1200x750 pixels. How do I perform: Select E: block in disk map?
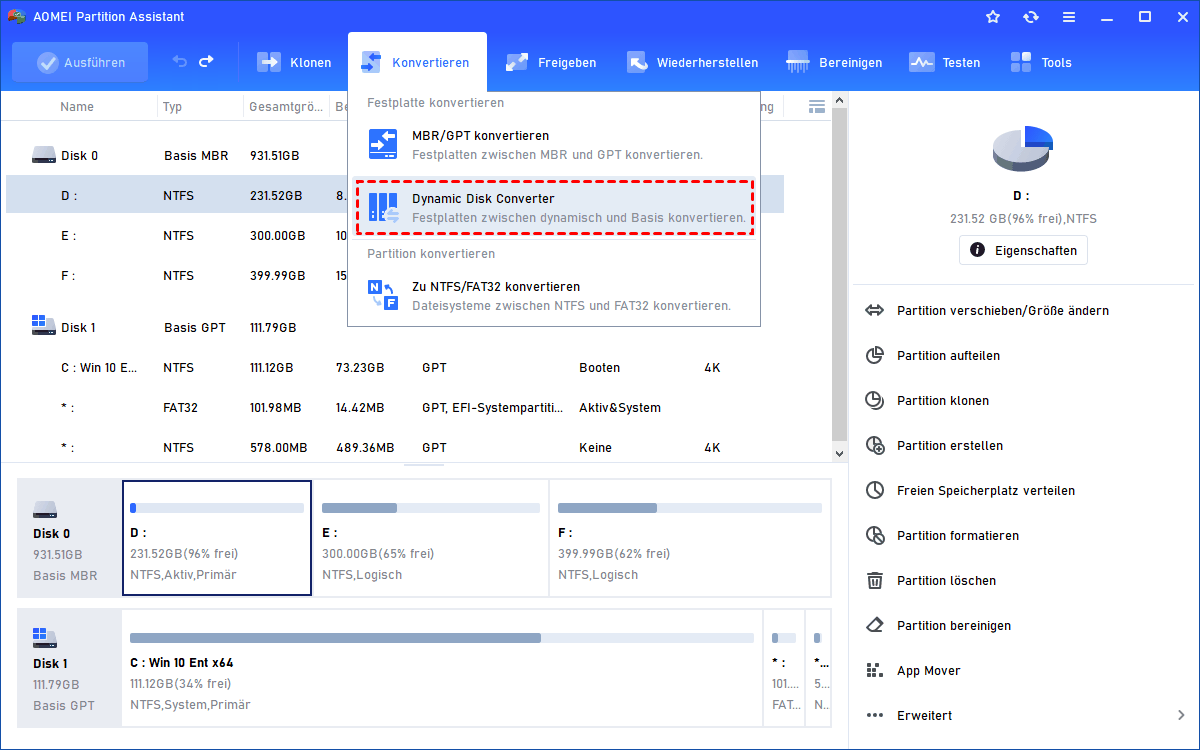(x=430, y=537)
